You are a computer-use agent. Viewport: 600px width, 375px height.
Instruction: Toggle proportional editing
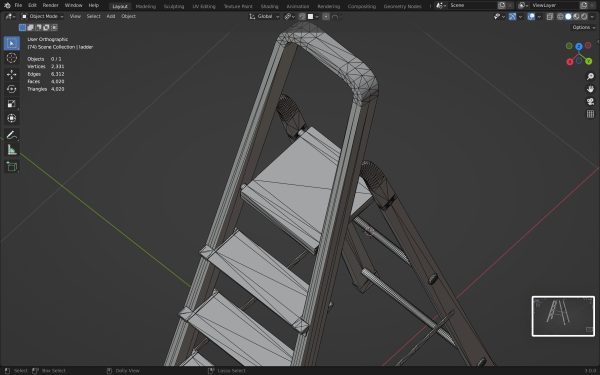coord(326,16)
